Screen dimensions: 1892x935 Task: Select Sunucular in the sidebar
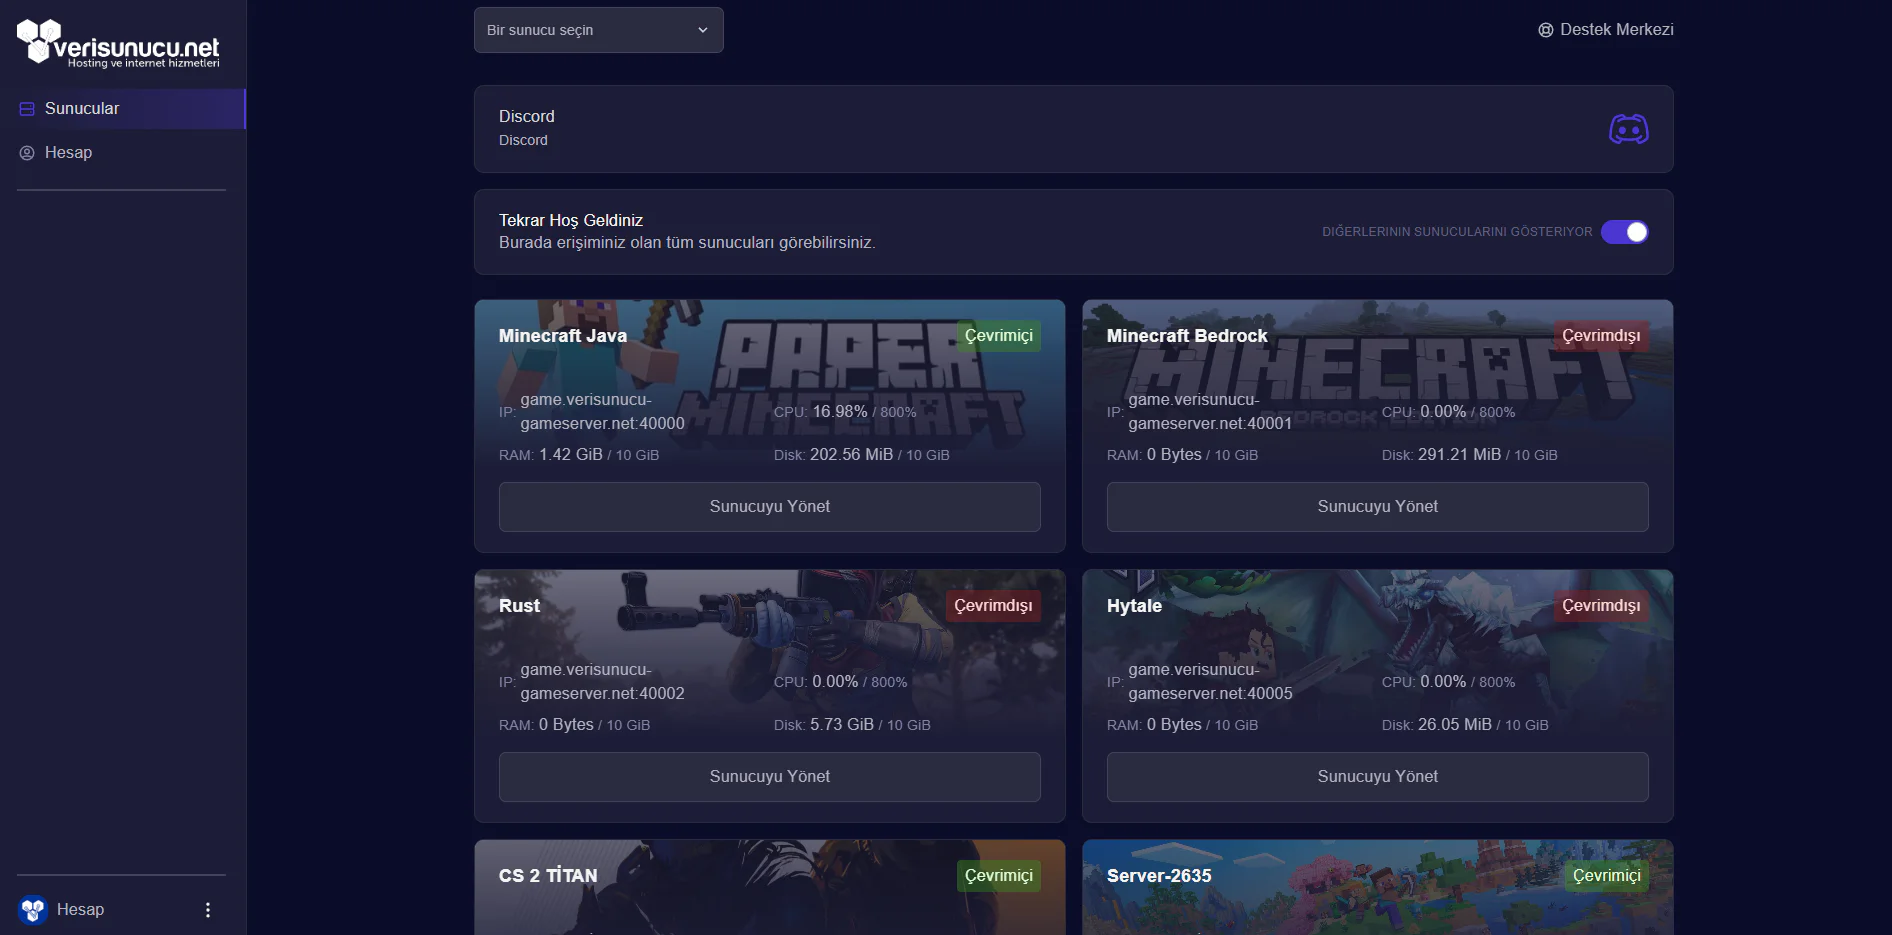point(123,109)
